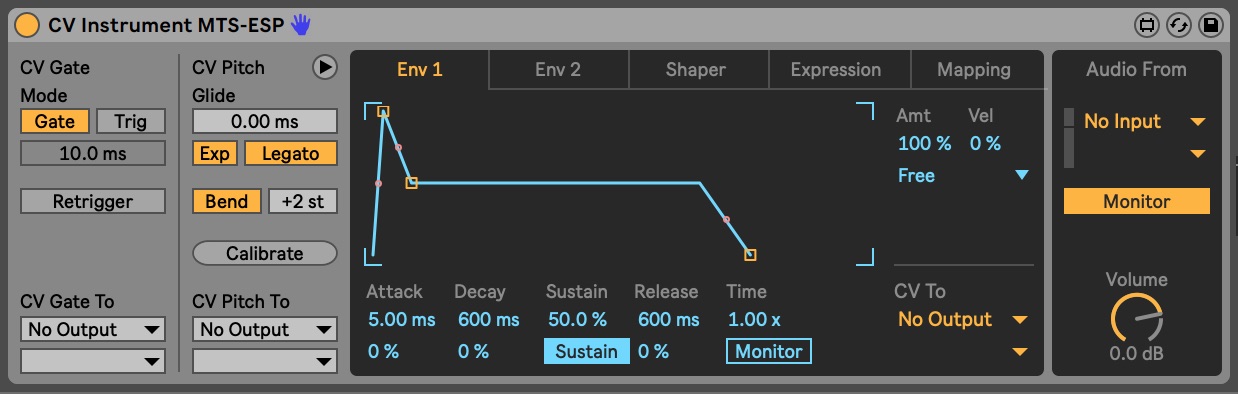The height and width of the screenshot is (394, 1238).
Task: Click the CV Pitch play triangle button
Action: [x=324, y=67]
